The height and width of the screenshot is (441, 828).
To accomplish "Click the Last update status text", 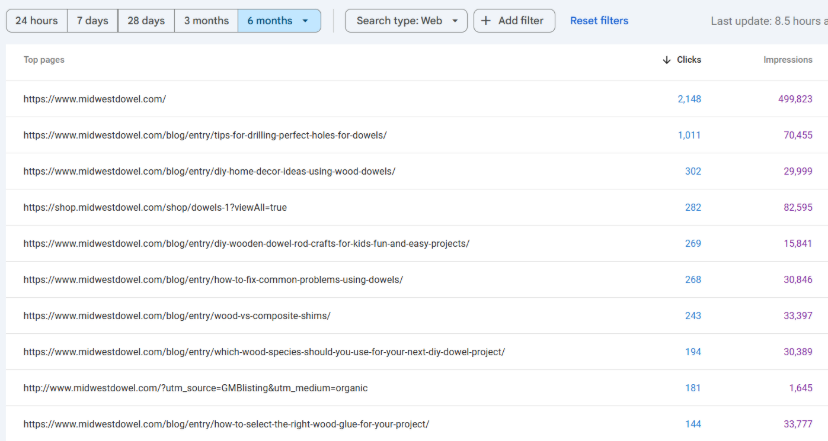I will (769, 21).
